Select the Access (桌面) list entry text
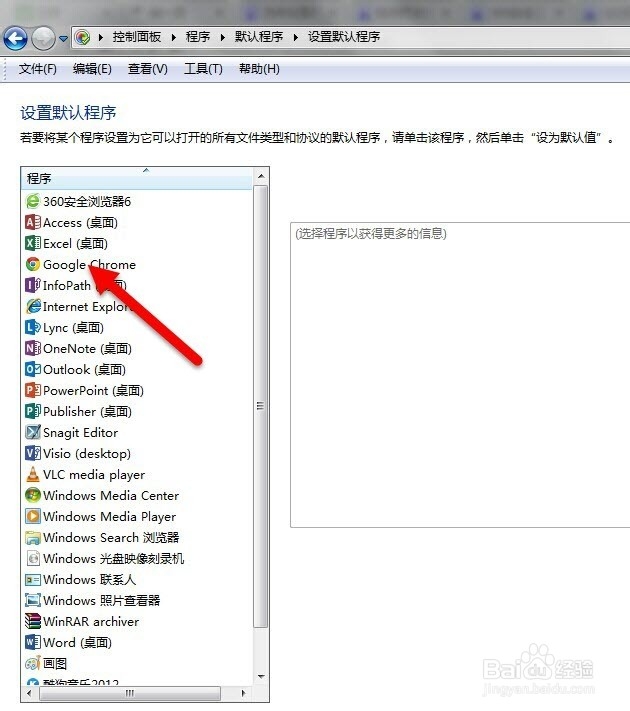Image resolution: width=630 pixels, height=711 pixels. [80, 223]
